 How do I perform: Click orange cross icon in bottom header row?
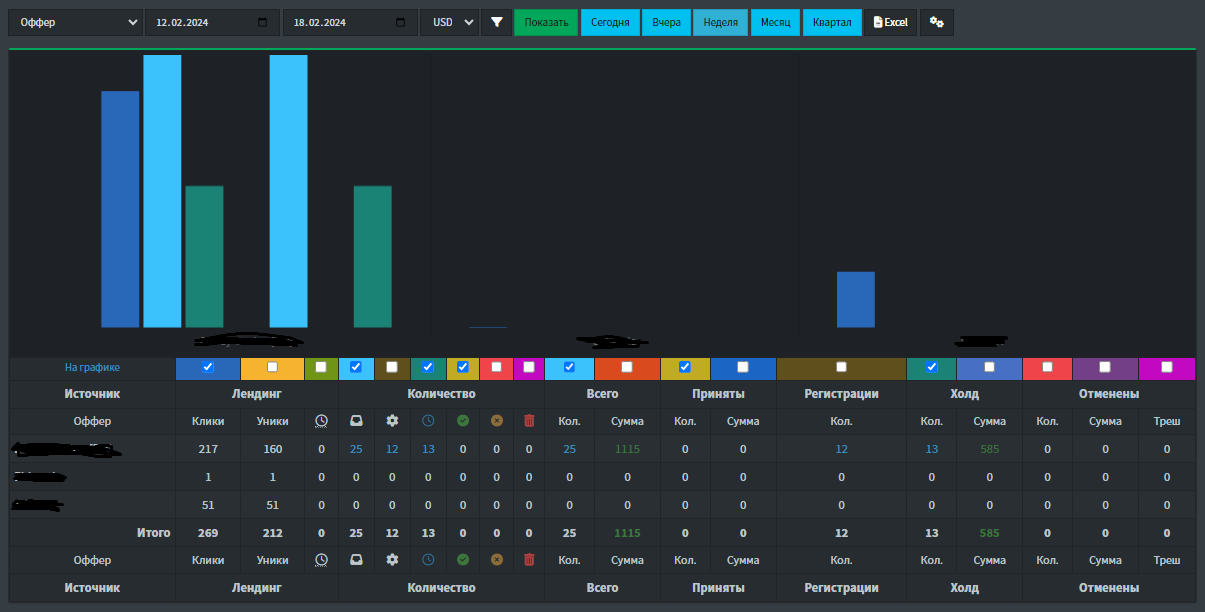pos(496,560)
